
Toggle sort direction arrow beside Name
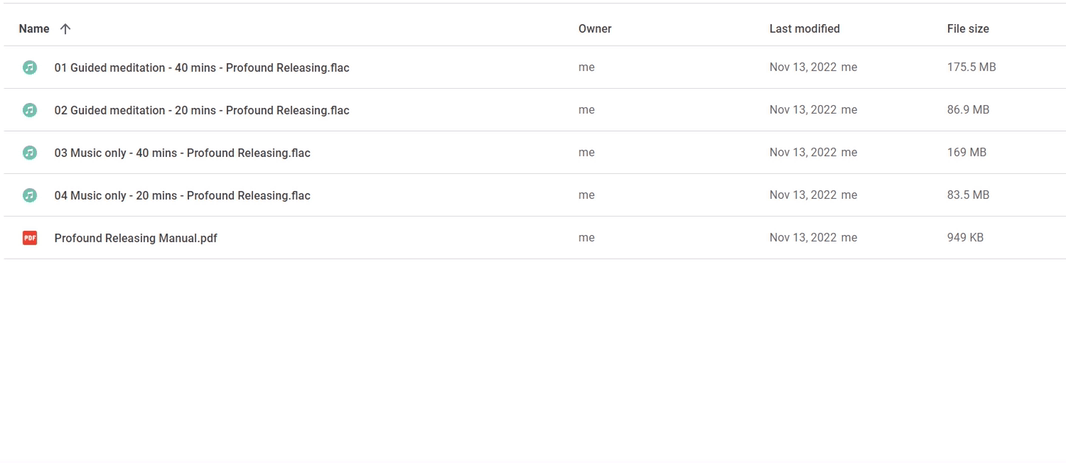point(65,29)
